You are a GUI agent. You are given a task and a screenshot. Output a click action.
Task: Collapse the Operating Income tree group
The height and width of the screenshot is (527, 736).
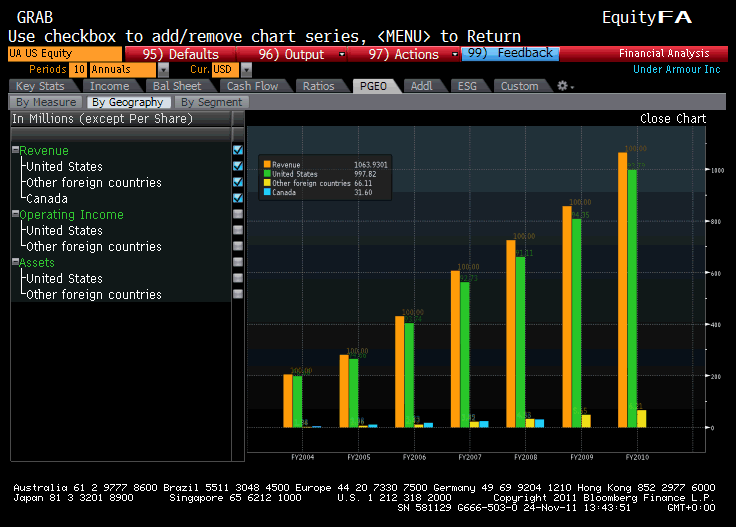coord(16,215)
